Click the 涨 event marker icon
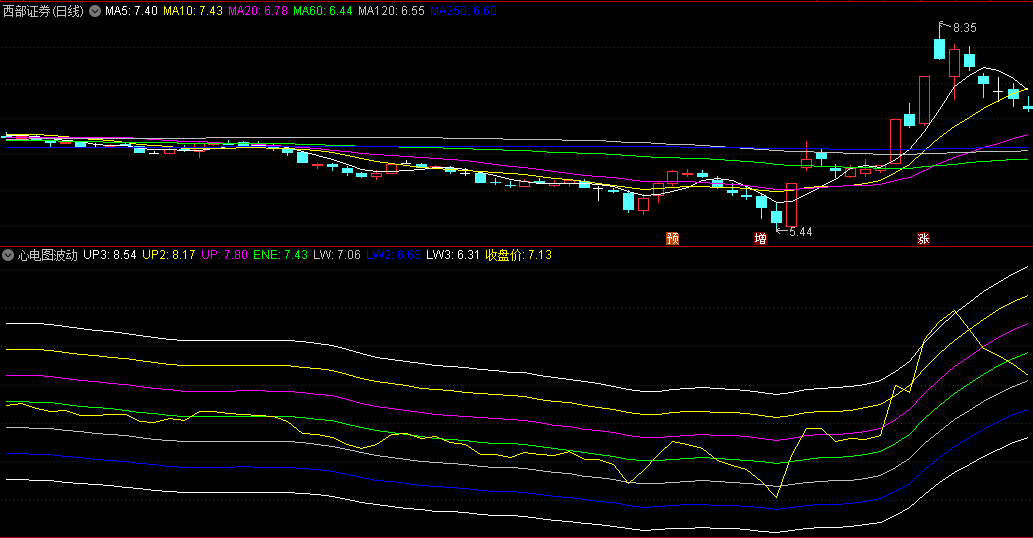Screen dimensions: 1033x538 click(x=924, y=238)
